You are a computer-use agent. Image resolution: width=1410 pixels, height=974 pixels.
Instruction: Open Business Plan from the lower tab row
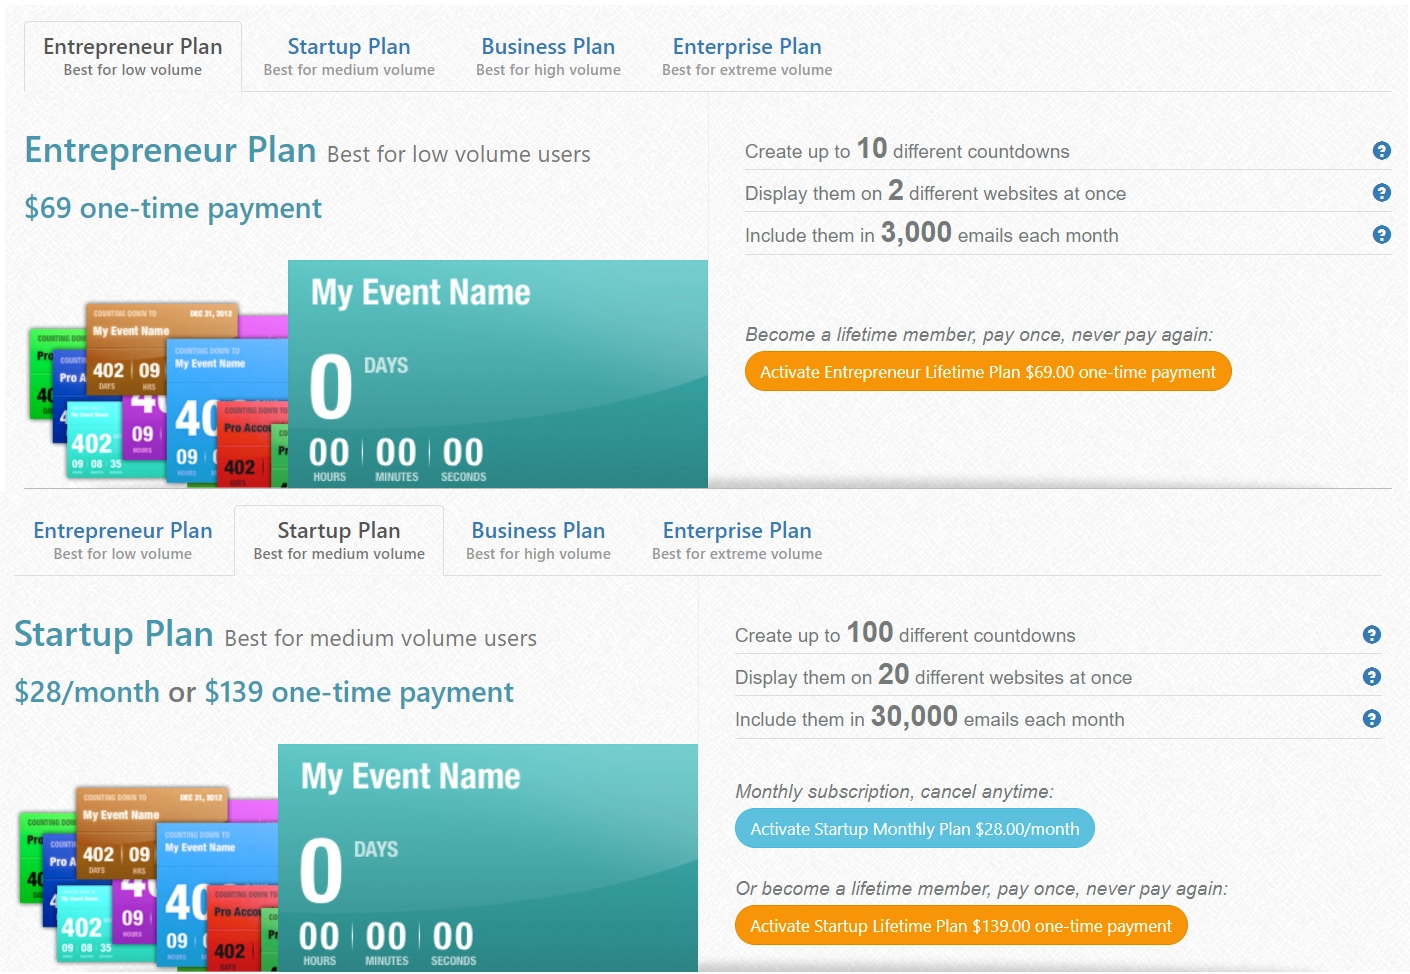tap(537, 540)
